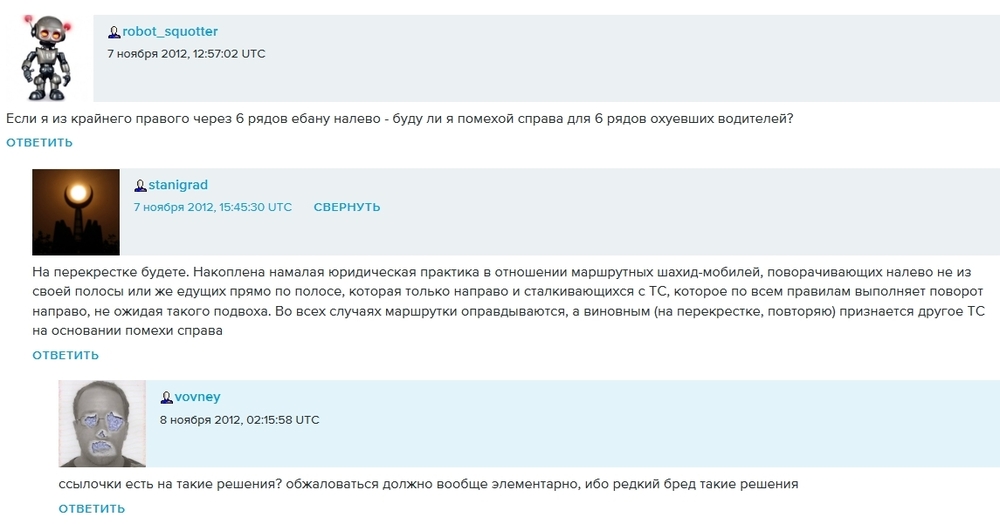Screen dimensions: 1000x524
Task: Collapse stanigrad's thread via СВЕРНУТЬ
Action: tap(347, 207)
